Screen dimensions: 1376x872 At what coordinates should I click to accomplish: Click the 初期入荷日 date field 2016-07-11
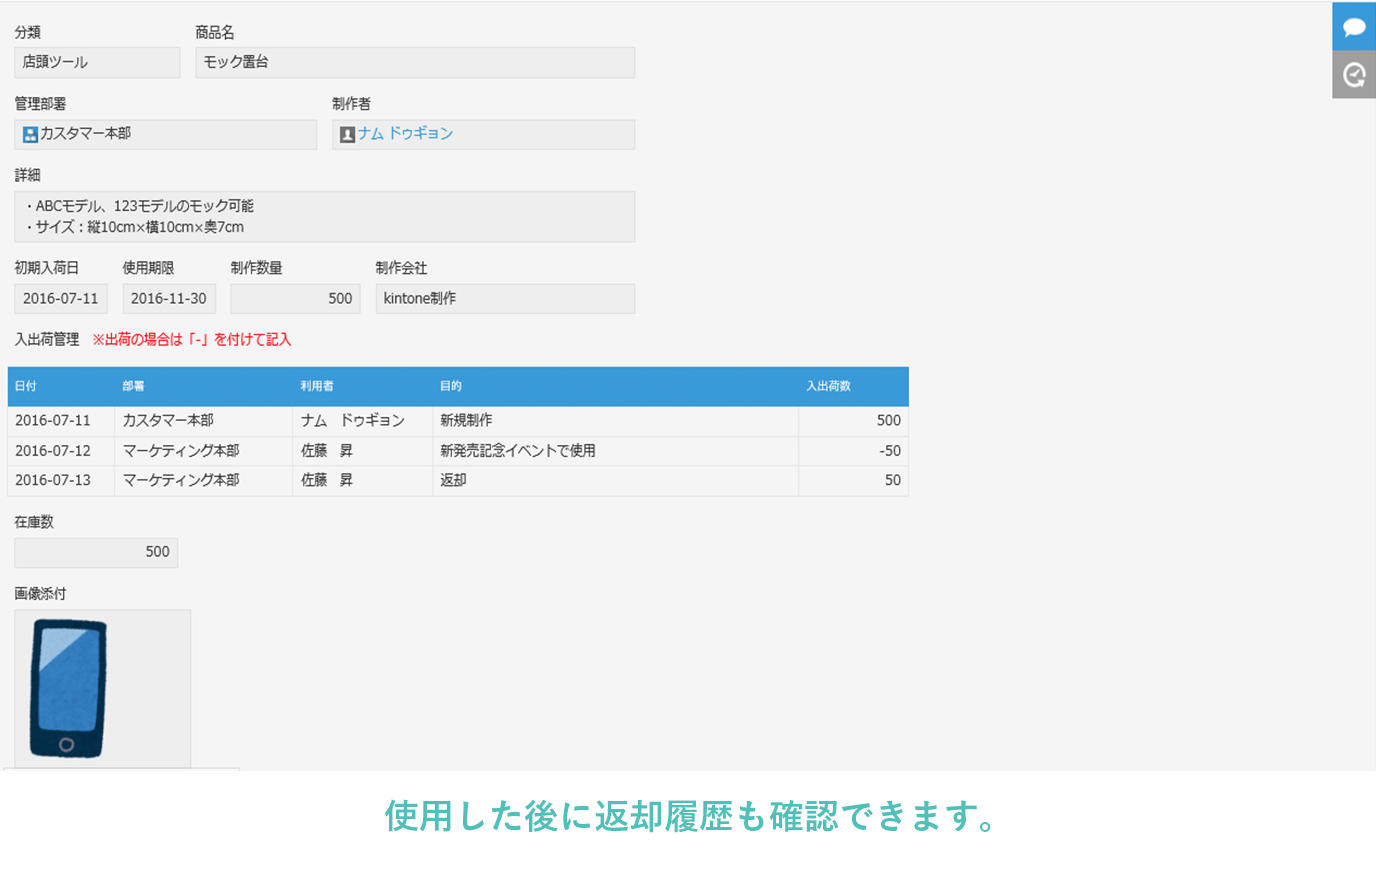point(61,299)
